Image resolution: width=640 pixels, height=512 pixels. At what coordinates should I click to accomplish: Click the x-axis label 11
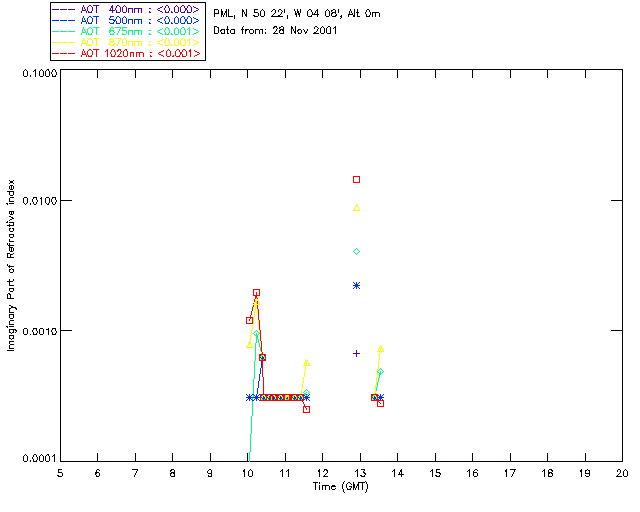coord(285,473)
